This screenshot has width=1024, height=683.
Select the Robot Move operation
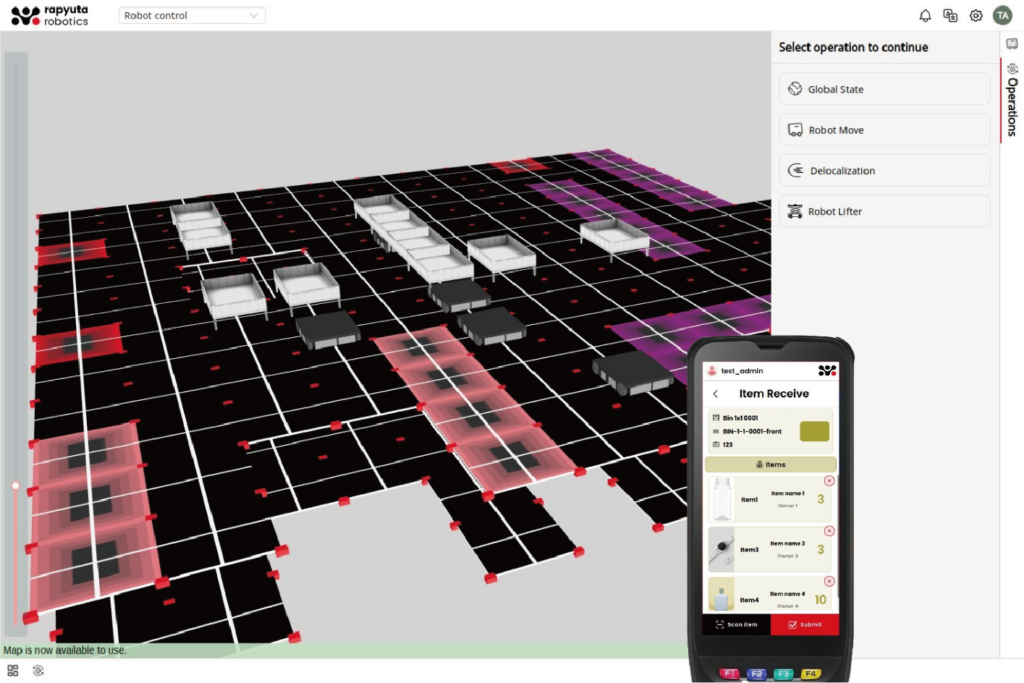884,130
